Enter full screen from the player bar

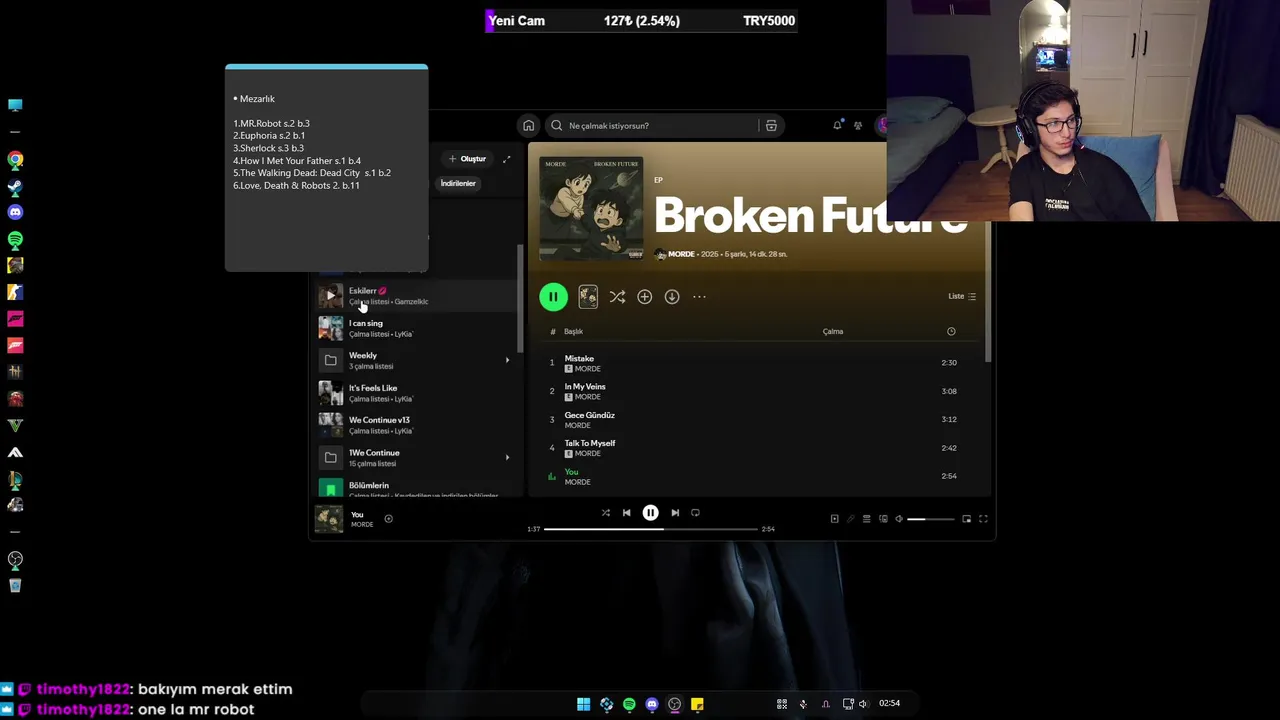click(x=983, y=519)
